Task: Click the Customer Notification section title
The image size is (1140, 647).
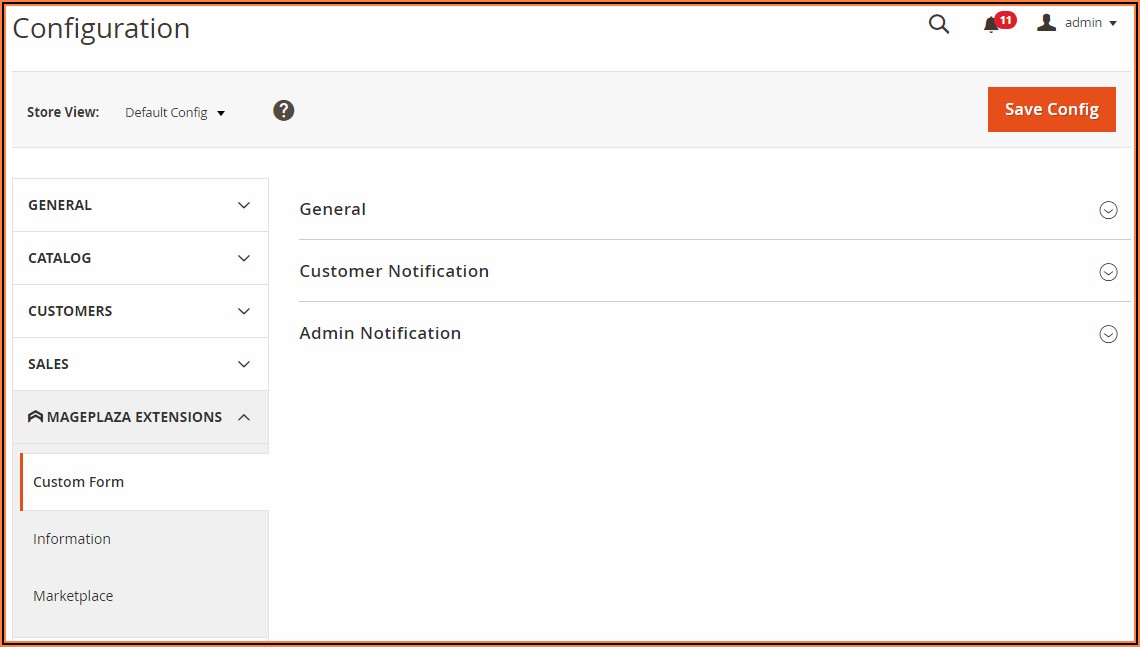Action: coord(394,271)
